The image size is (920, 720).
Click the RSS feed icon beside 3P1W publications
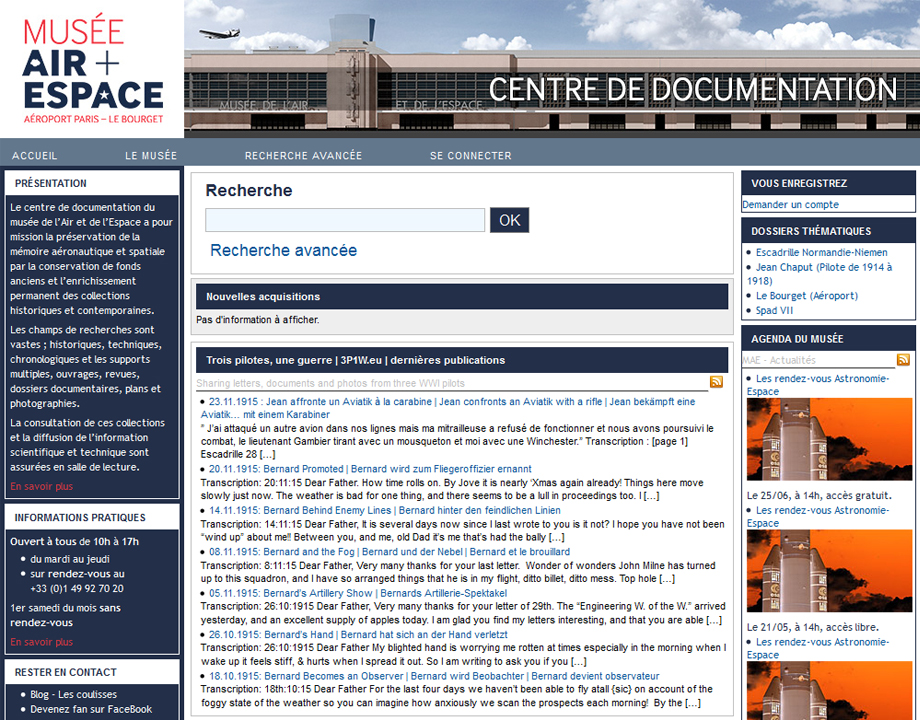(x=716, y=382)
